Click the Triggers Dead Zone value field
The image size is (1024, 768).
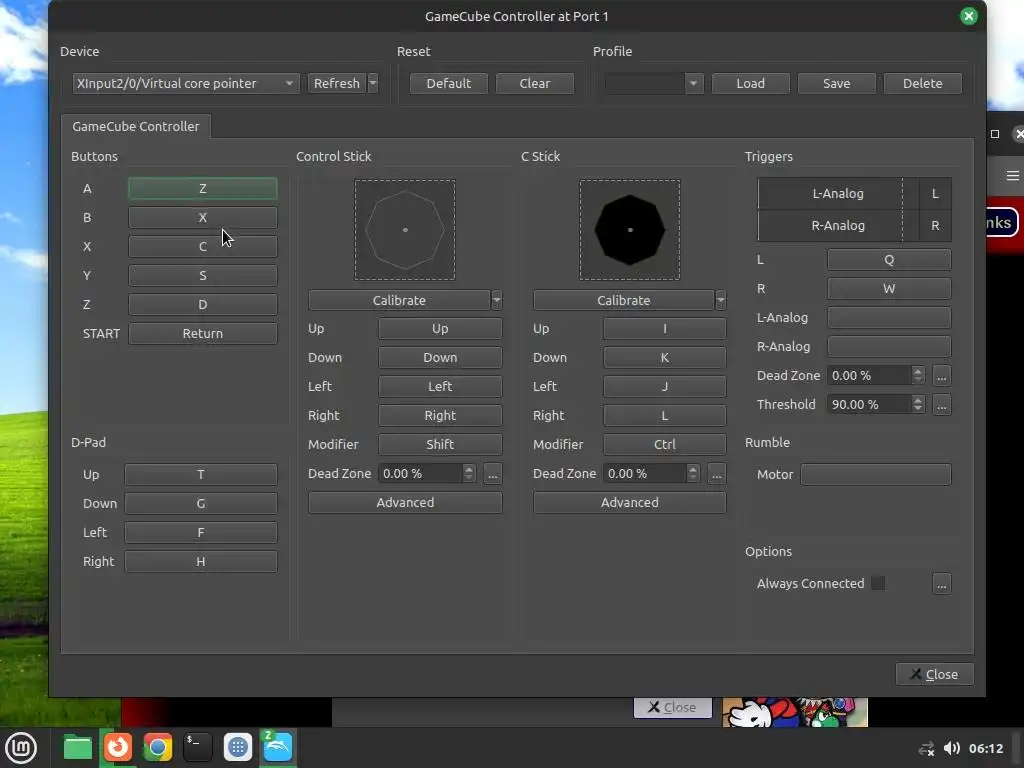click(x=869, y=376)
